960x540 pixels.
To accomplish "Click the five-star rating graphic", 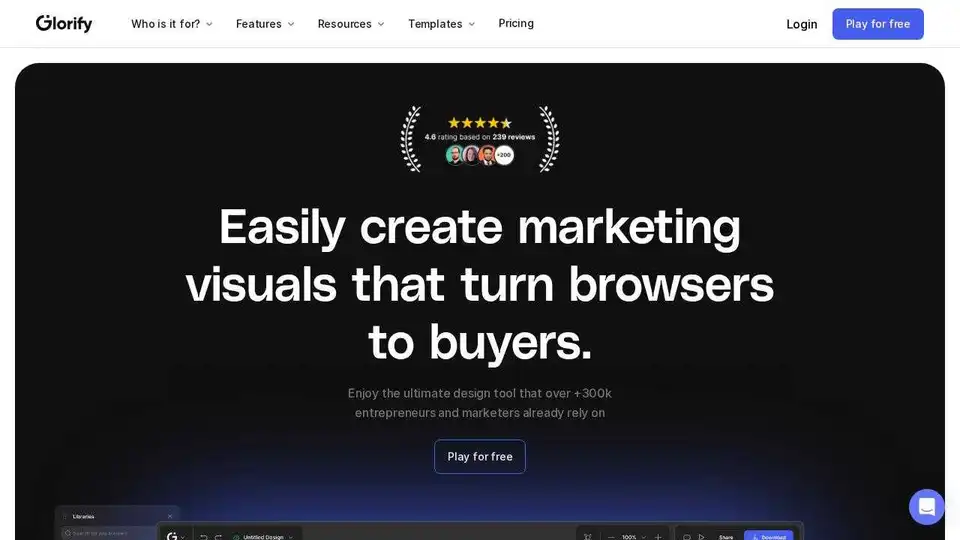I will tap(479, 122).
